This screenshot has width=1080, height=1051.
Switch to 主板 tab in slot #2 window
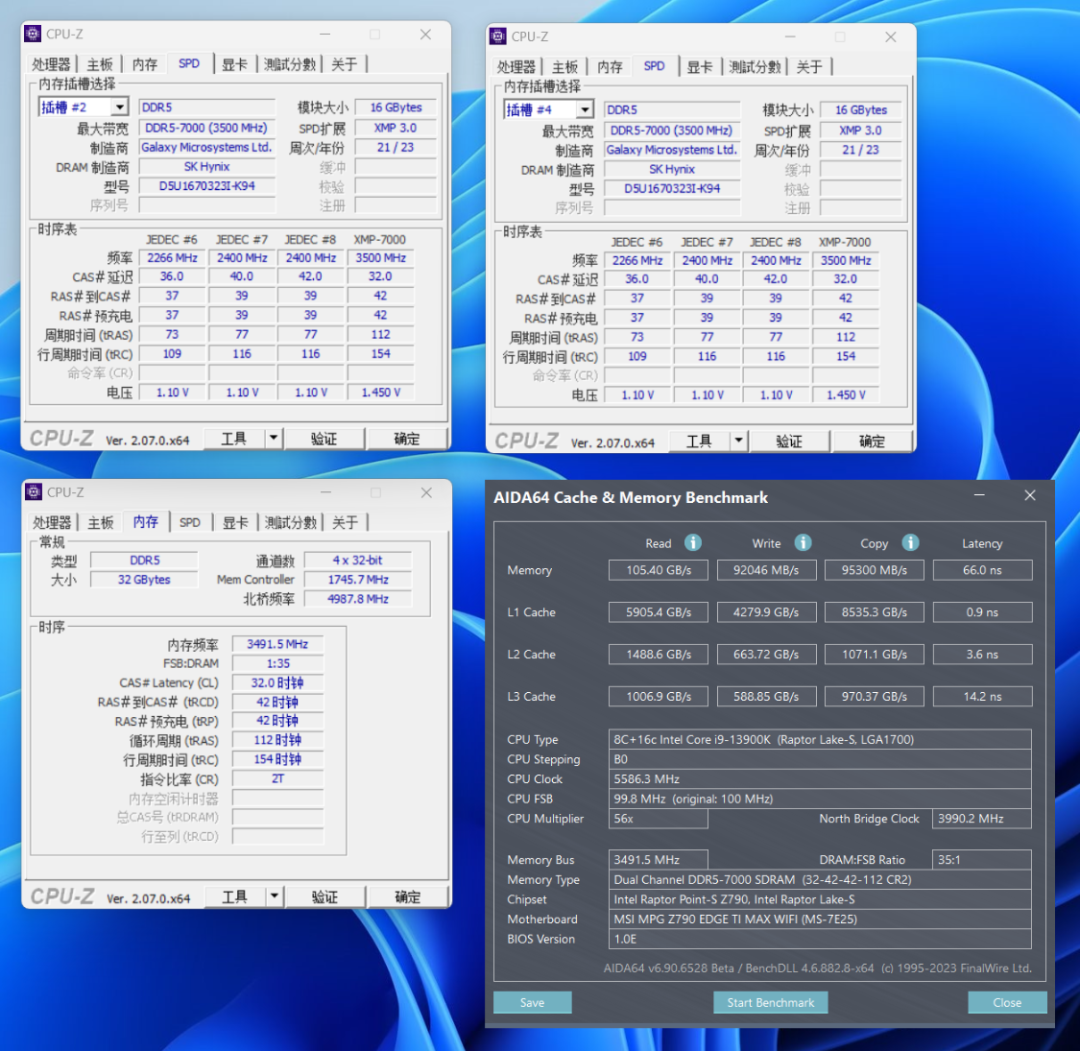[x=100, y=64]
